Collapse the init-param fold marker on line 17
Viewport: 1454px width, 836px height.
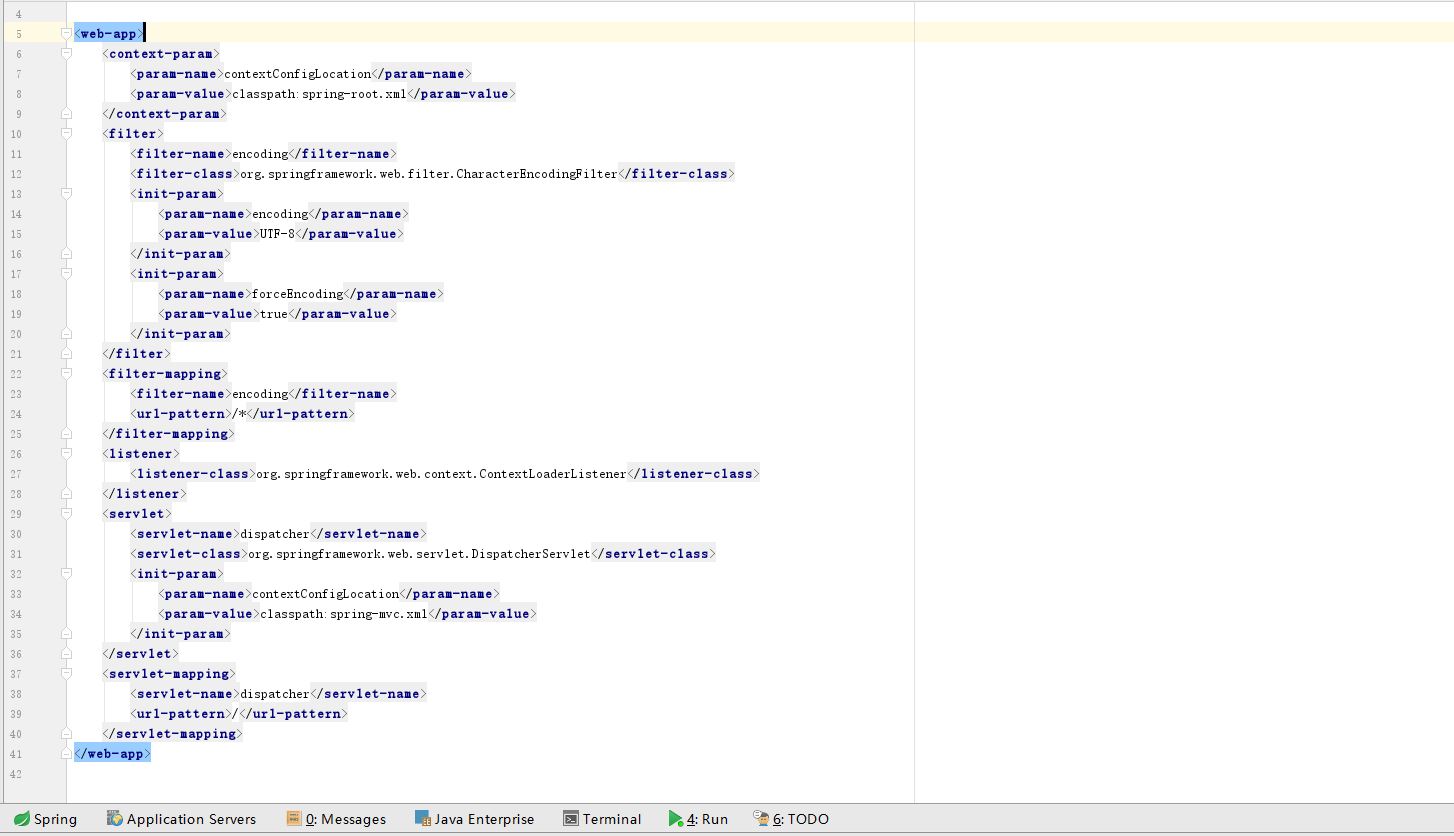click(66, 274)
